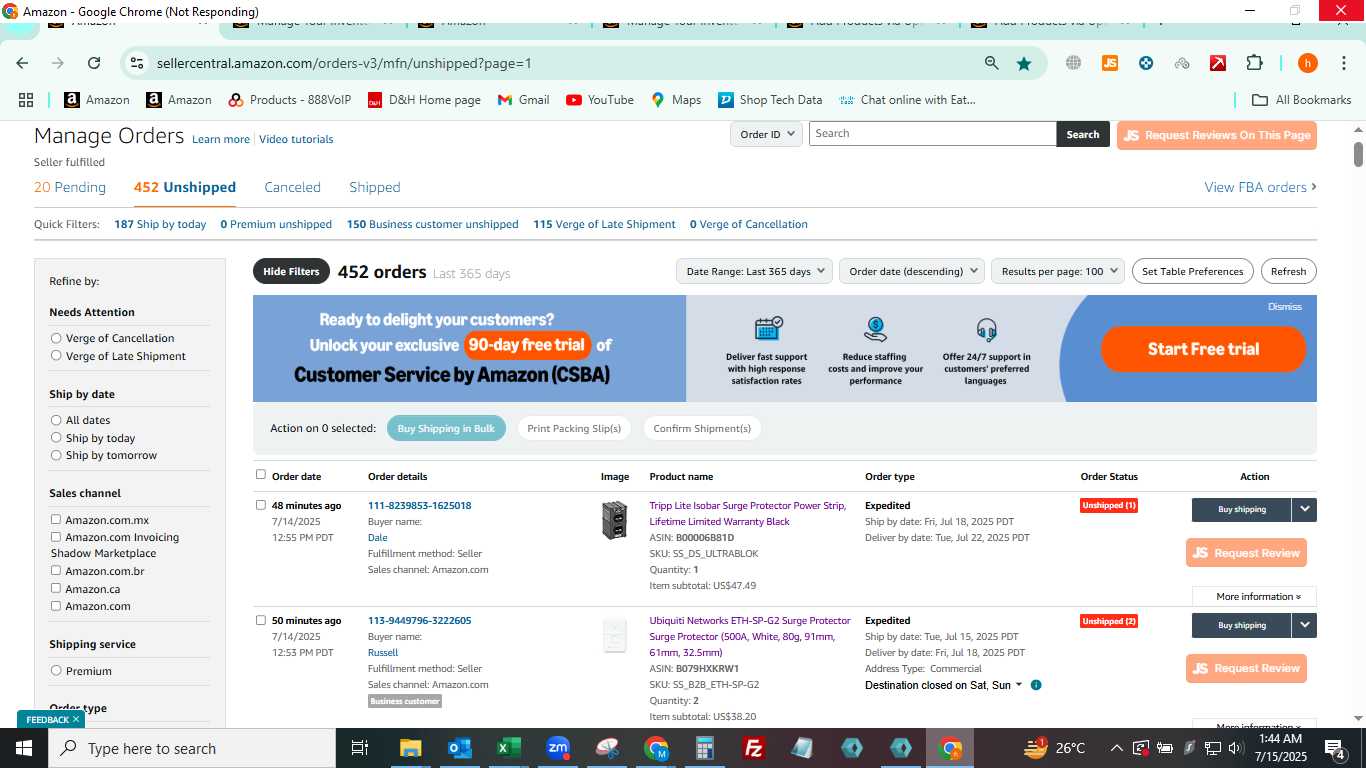Expand Buy shipping arrow for Tripp Lite order
1366x768 pixels.
tap(1304, 510)
